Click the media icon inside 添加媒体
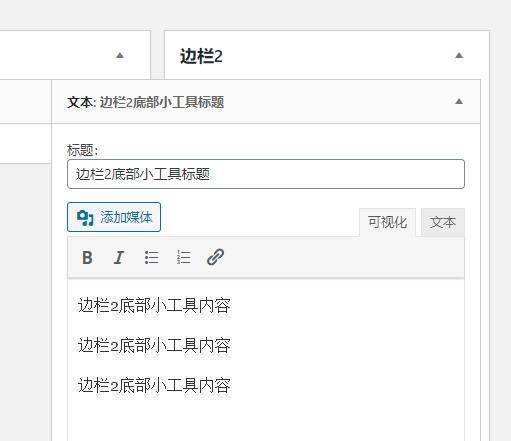The height and width of the screenshot is (441, 511). tap(85, 218)
